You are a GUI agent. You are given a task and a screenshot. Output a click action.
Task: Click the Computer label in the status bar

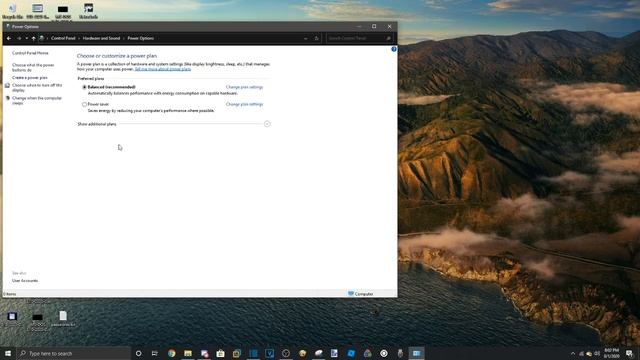point(364,294)
